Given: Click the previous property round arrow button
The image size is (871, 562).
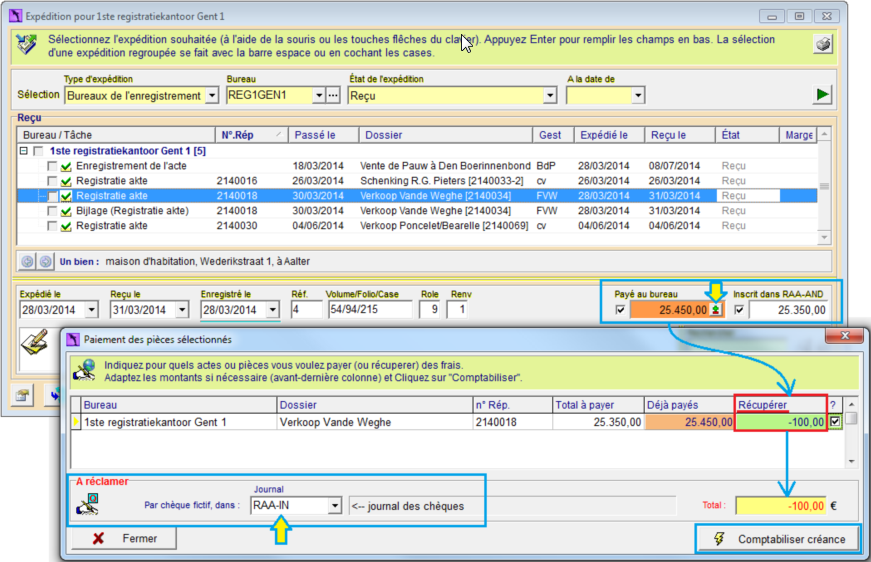Looking at the screenshot, I should [27, 261].
